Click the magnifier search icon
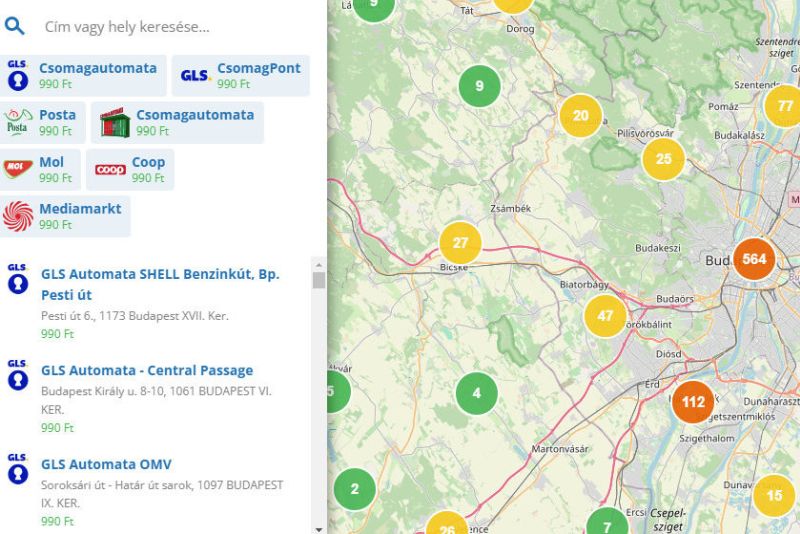Image resolution: width=800 pixels, height=534 pixels. 14,26
